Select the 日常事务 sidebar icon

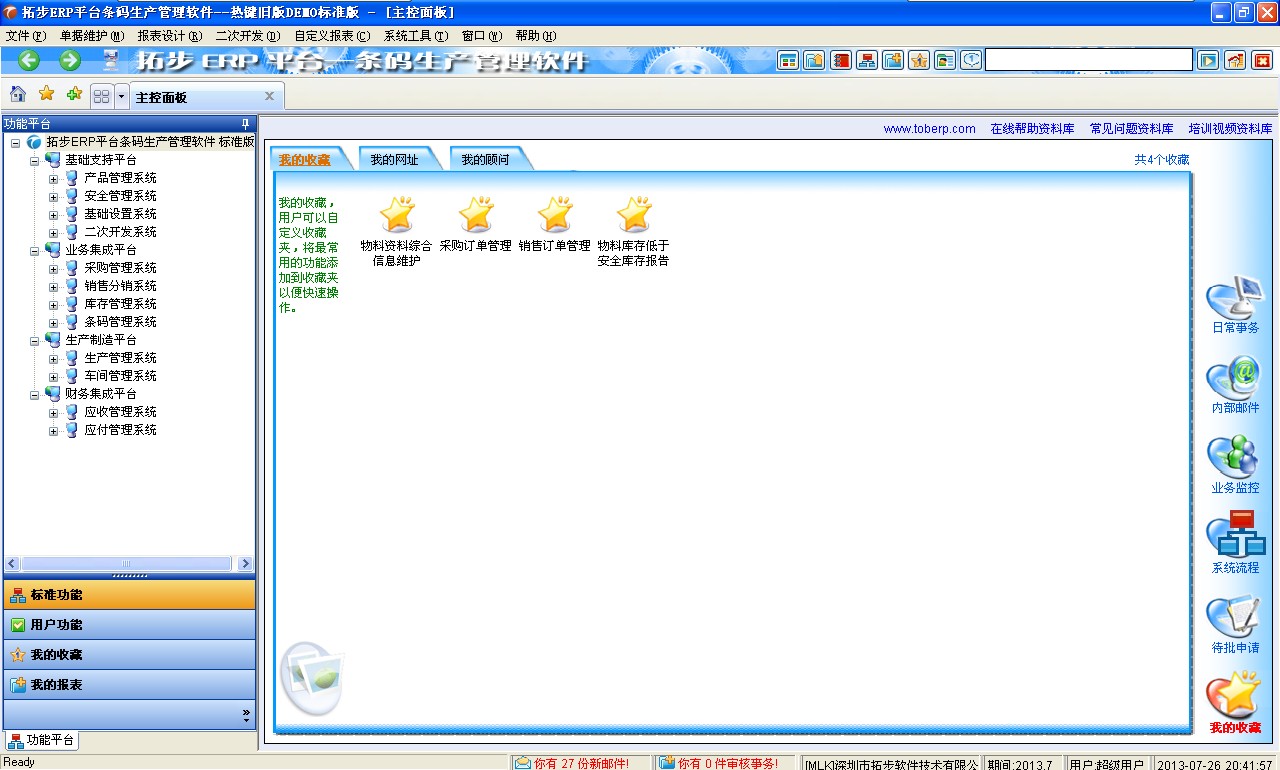tap(1235, 297)
